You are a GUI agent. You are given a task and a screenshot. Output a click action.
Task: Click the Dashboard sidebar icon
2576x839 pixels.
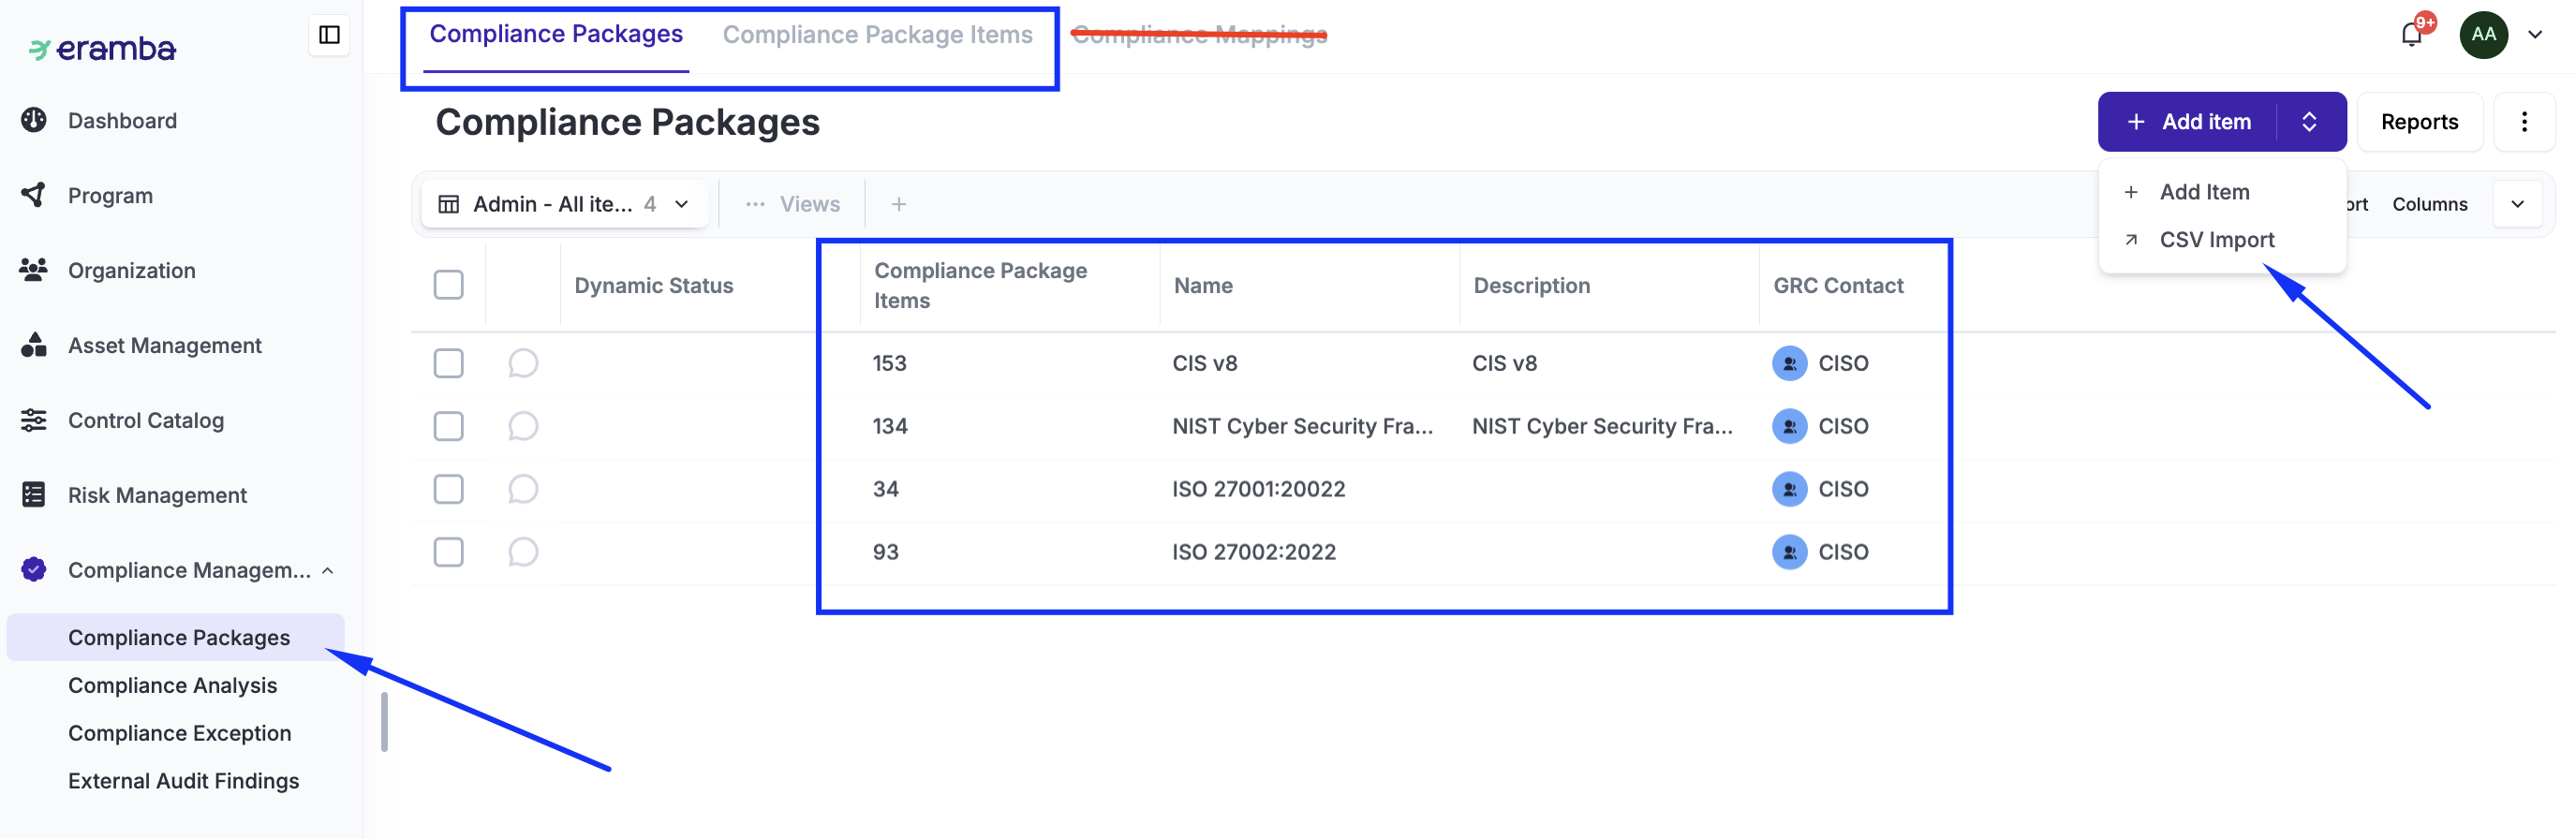[34, 121]
